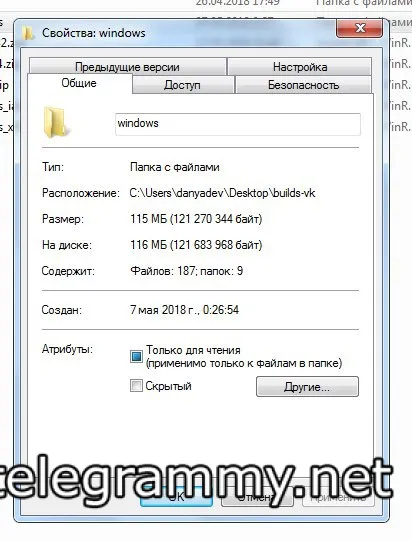412x541 pixels.
Task: Click the large folder icon beside name field
Action: point(56,122)
